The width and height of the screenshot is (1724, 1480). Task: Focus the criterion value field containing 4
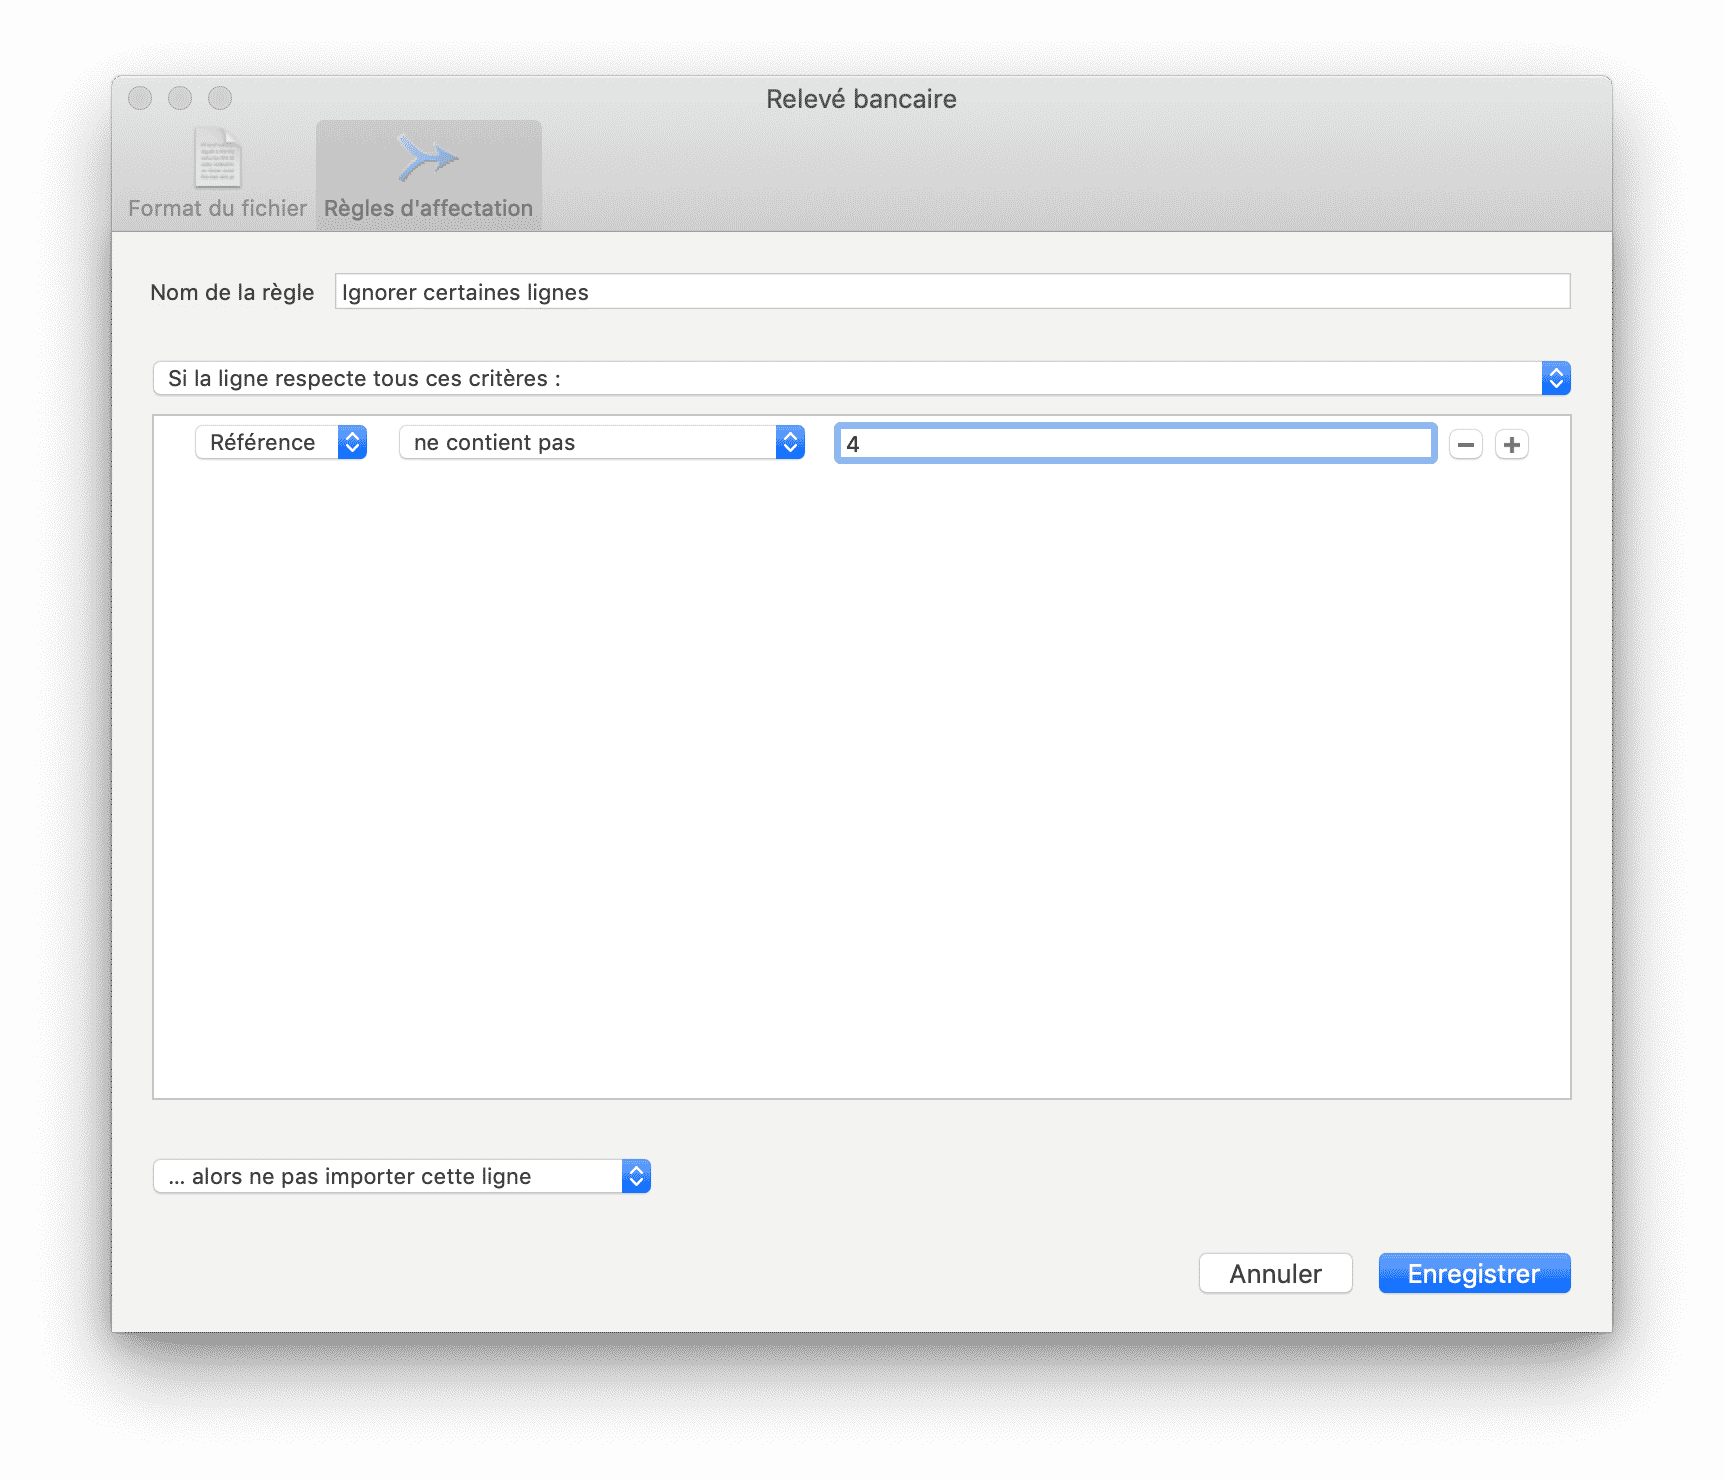coord(1135,444)
